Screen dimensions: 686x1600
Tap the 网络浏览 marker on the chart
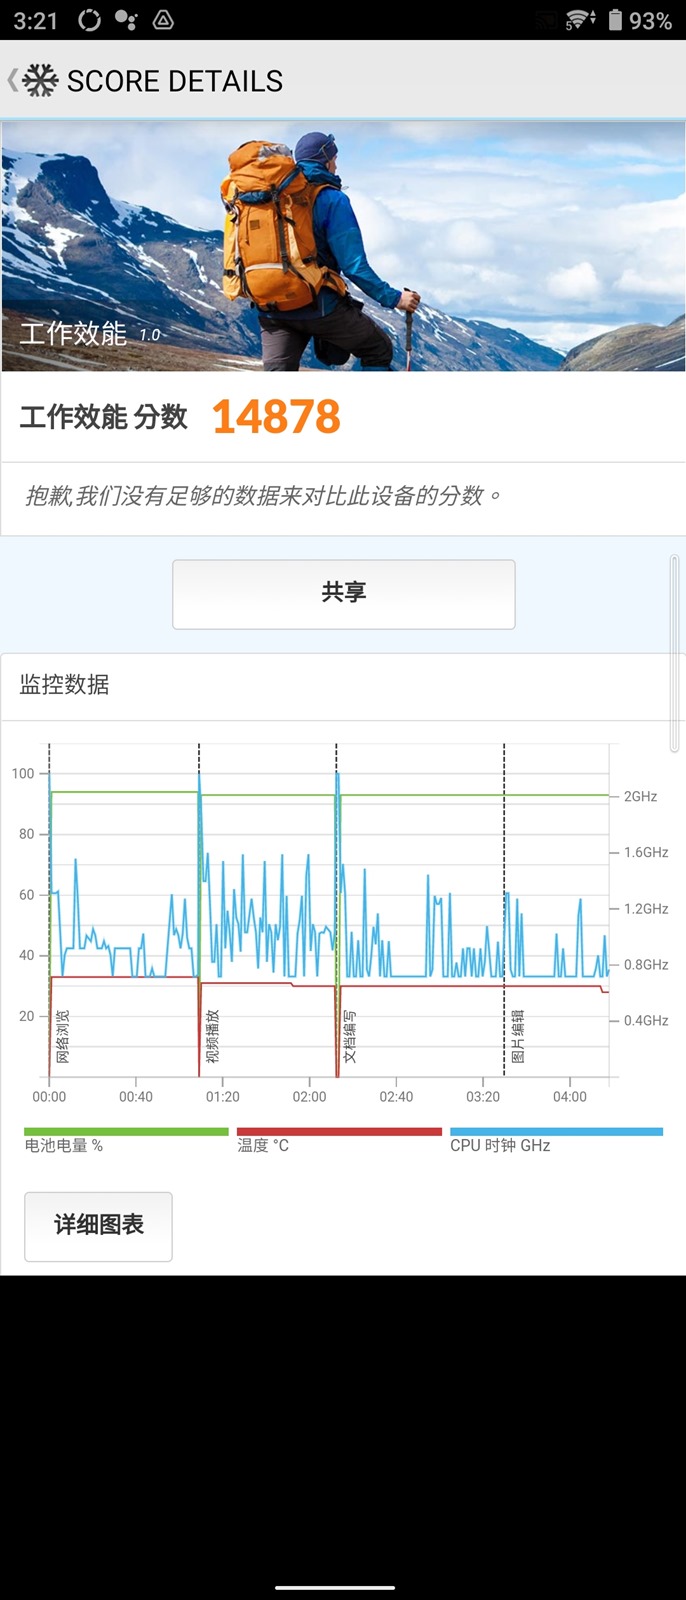62,1037
